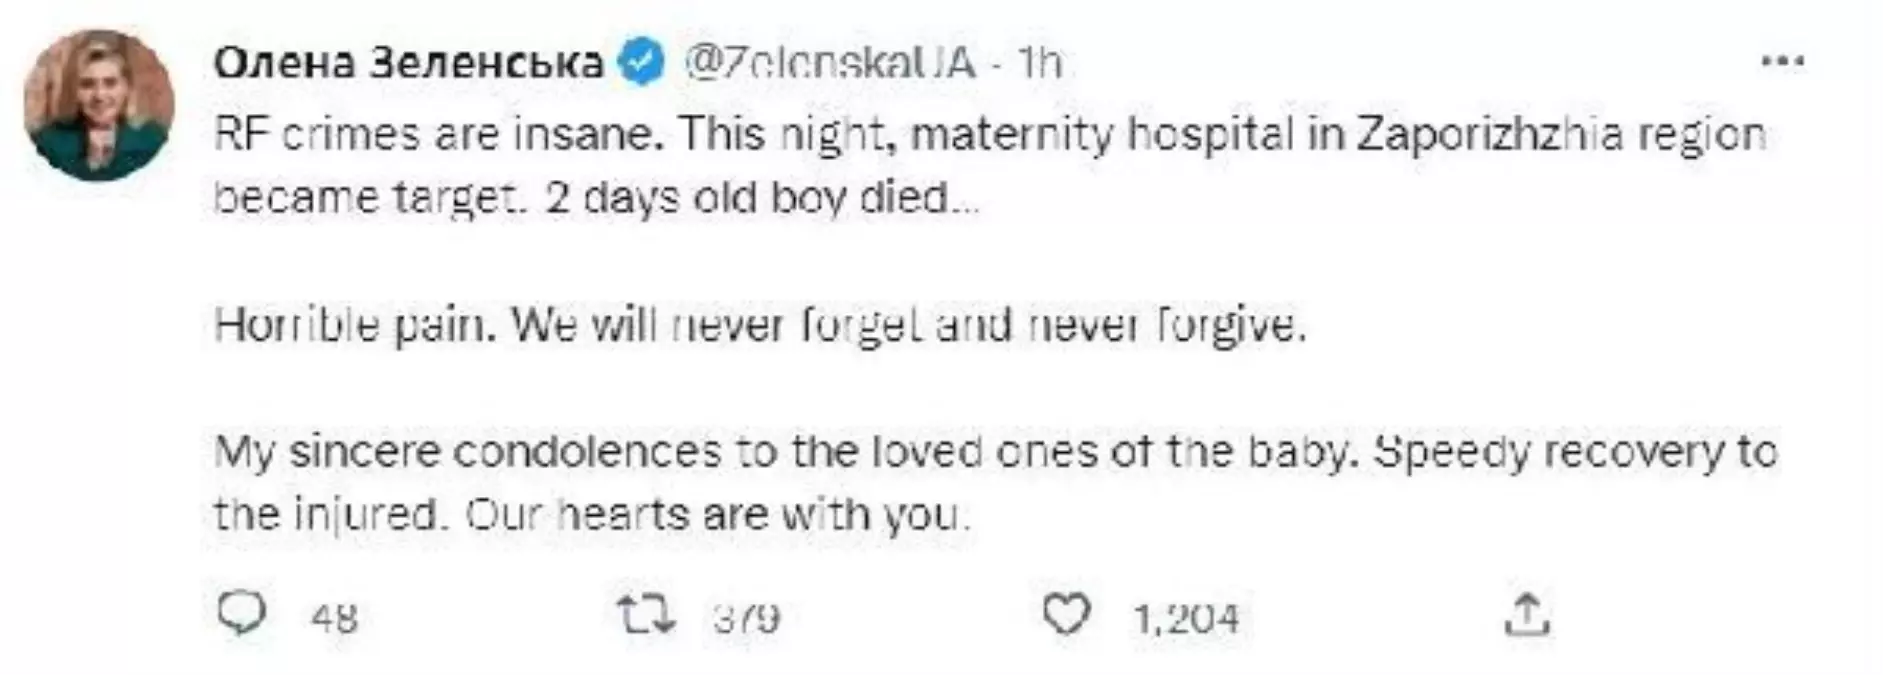Image resolution: width=1883 pixels, height=675 pixels.
Task: Click the like count 1,204
Action: tap(1185, 618)
